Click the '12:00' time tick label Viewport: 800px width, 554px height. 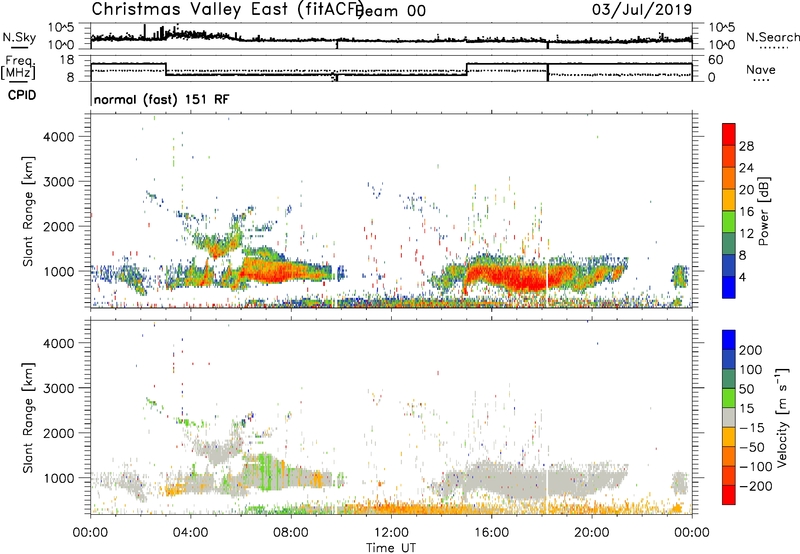(391, 533)
